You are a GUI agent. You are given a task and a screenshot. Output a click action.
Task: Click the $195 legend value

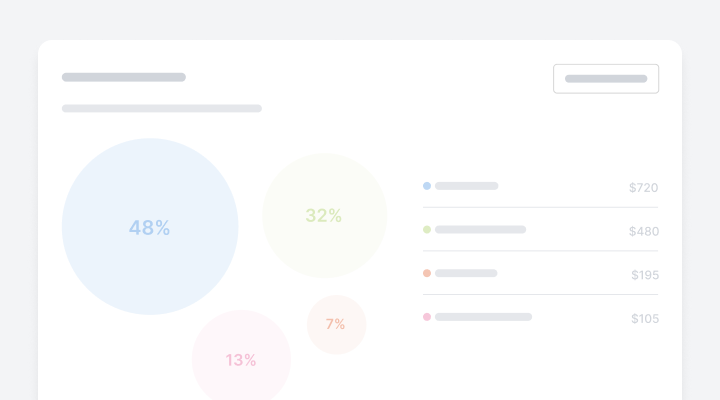tap(644, 275)
